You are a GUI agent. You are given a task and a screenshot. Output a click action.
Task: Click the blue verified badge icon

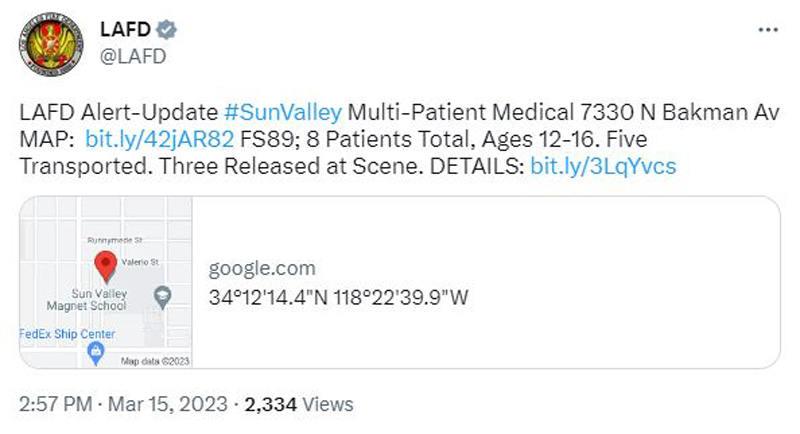coord(166,30)
